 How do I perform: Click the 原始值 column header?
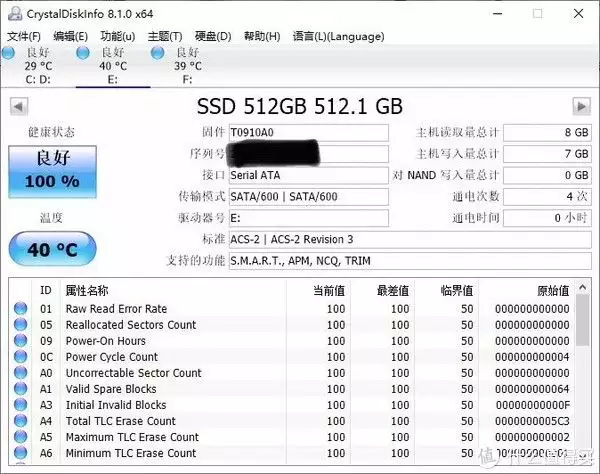[527, 290]
